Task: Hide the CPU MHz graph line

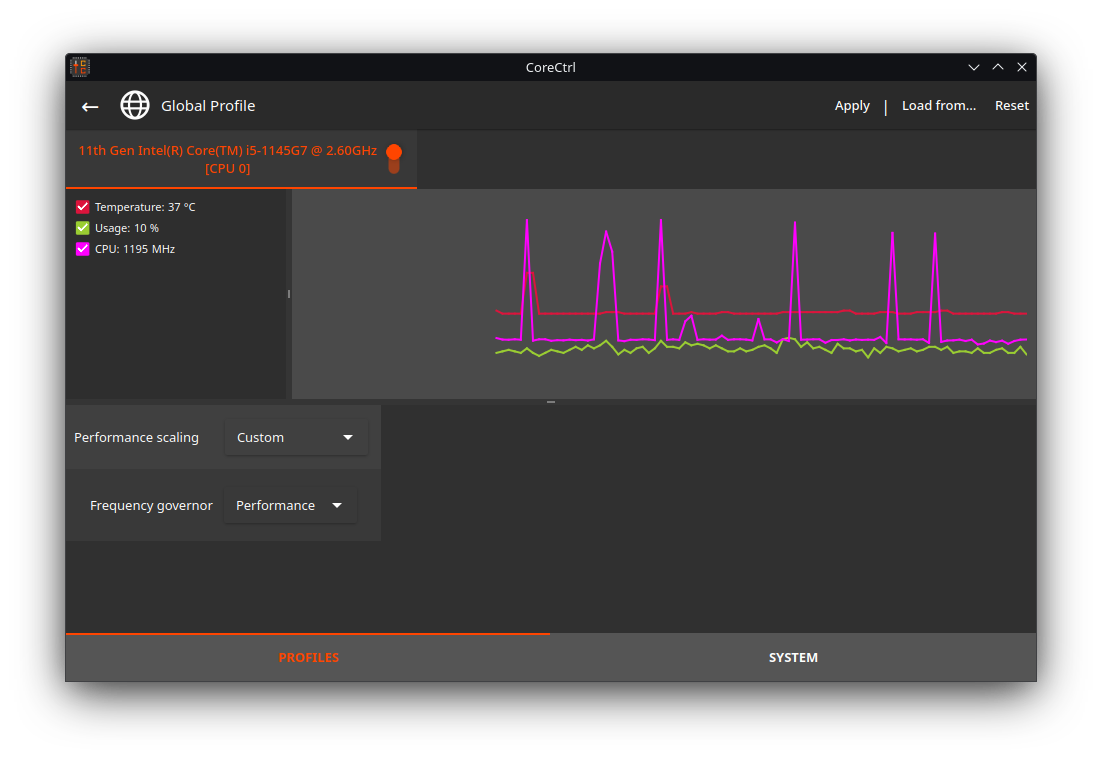Action: tap(83, 249)
